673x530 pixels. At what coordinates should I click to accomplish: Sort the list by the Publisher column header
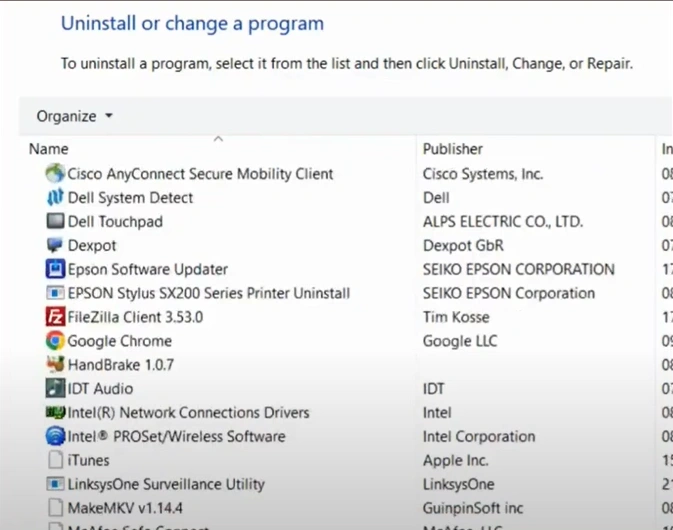pyautogui.click(x=453, y=149)
